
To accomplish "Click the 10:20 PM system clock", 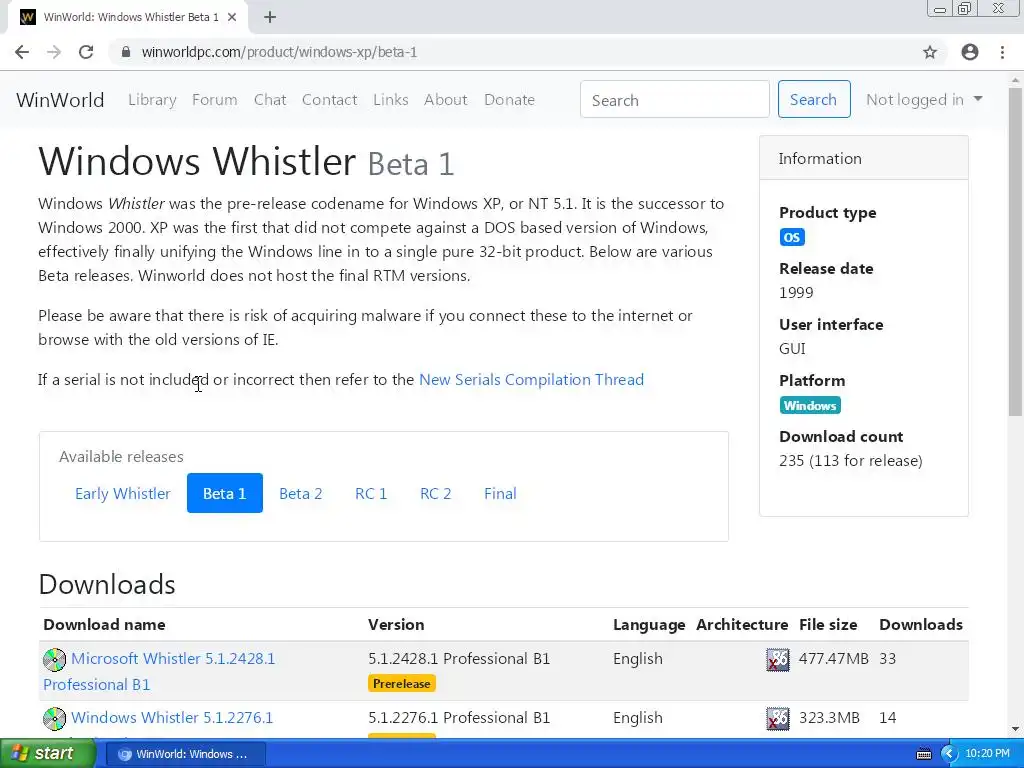I will pyautogui.click(x=987, y=754).
